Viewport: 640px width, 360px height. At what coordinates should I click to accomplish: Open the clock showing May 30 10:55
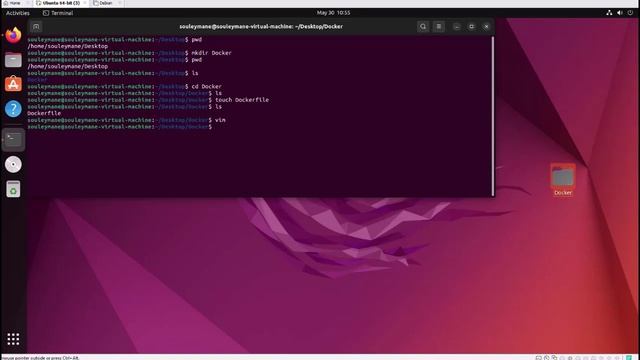333,13
